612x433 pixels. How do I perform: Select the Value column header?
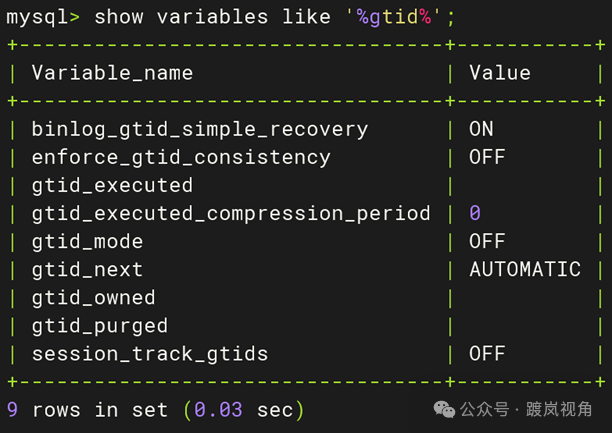point(500,73)
